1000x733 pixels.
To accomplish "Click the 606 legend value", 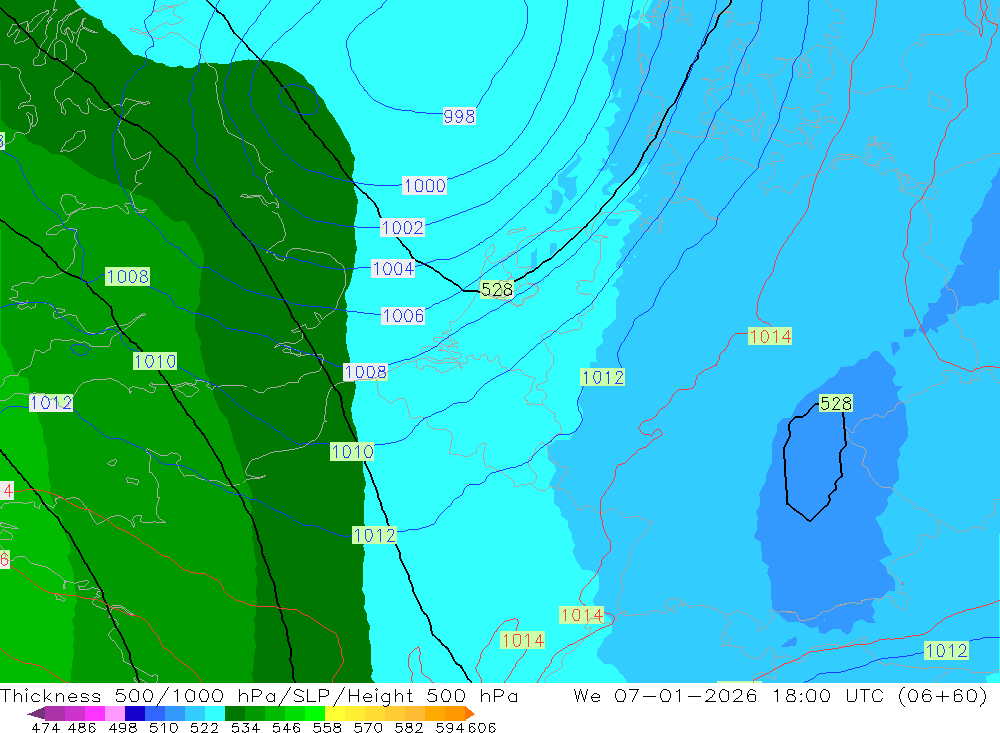I will coord(482,728).
